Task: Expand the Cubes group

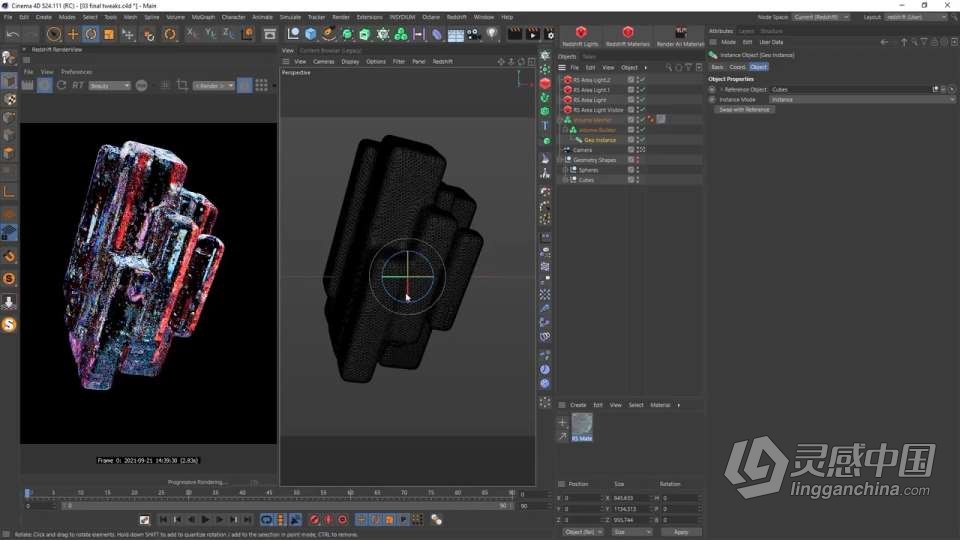Action: 566,180
